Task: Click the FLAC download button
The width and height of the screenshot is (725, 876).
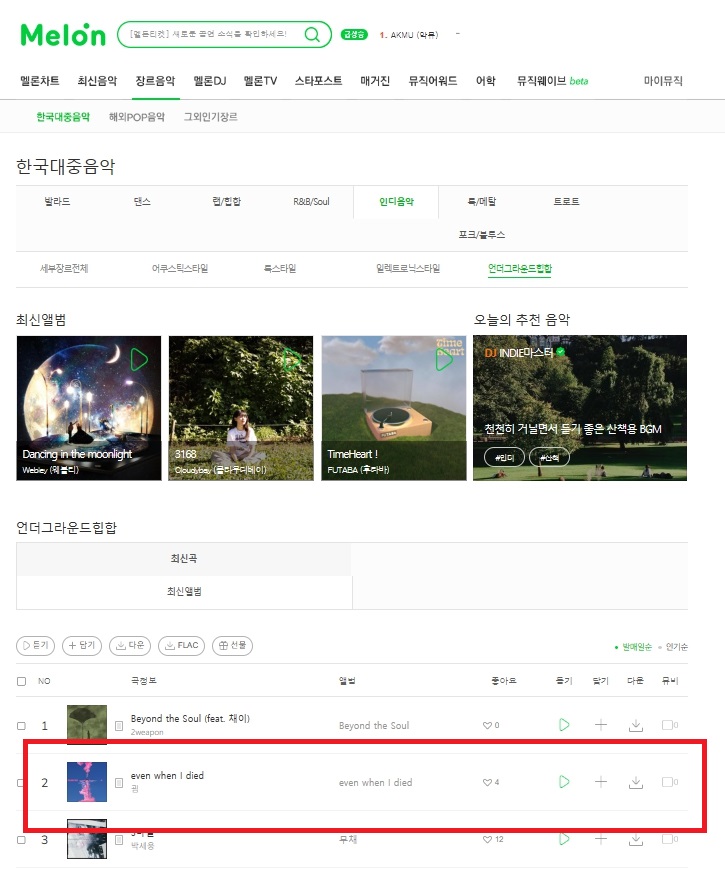Action: pos(182,645)
